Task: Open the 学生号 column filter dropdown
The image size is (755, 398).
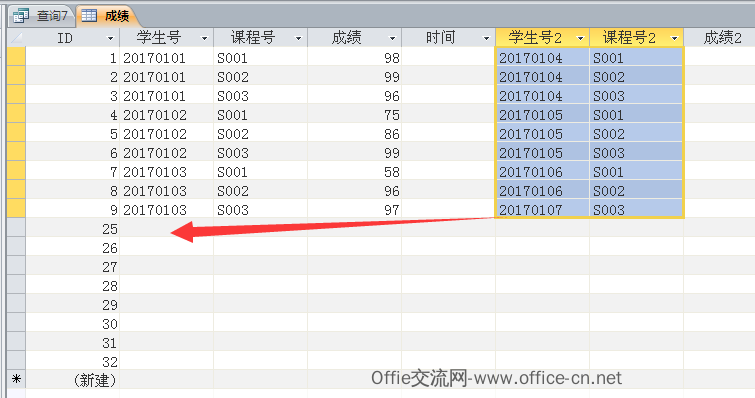Action: pyautogui.click(x=204, y=38)
